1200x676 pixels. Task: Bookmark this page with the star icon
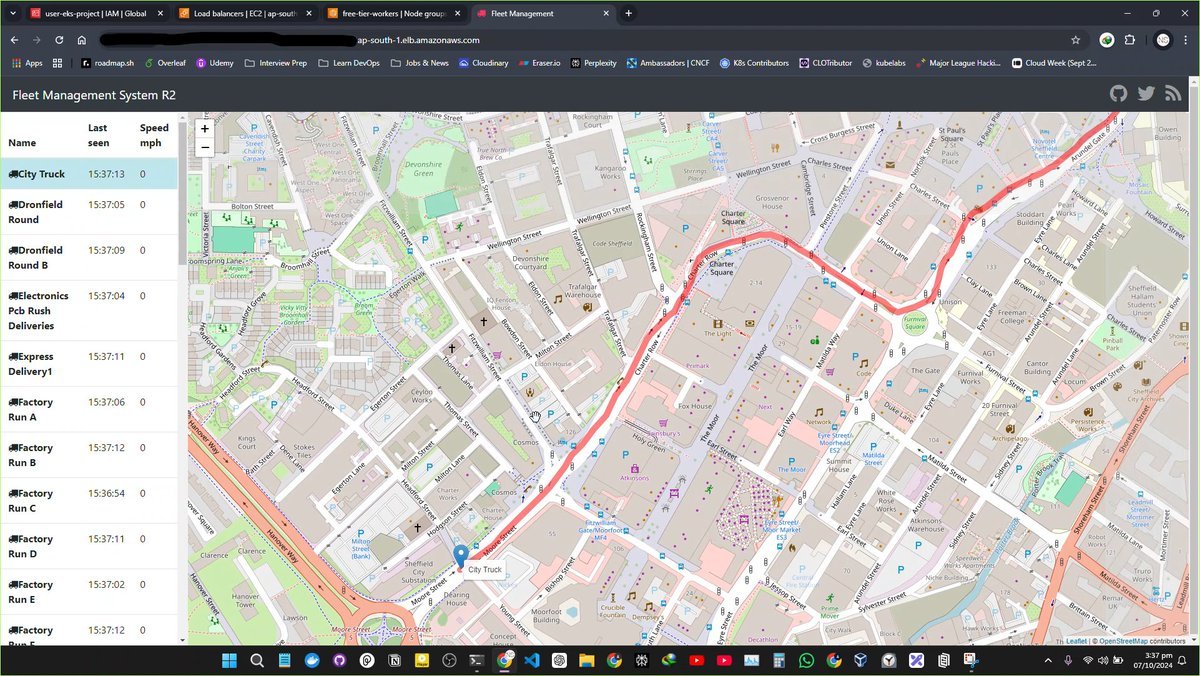point(1075,40)
